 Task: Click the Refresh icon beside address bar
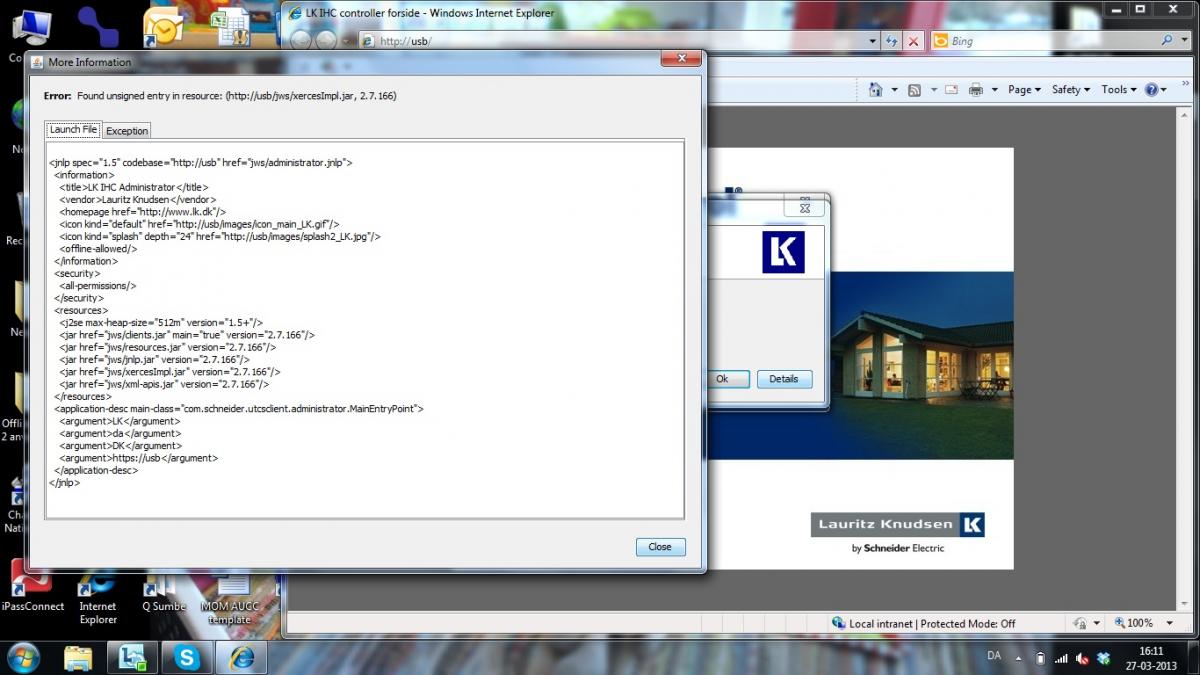click(890, 41)
